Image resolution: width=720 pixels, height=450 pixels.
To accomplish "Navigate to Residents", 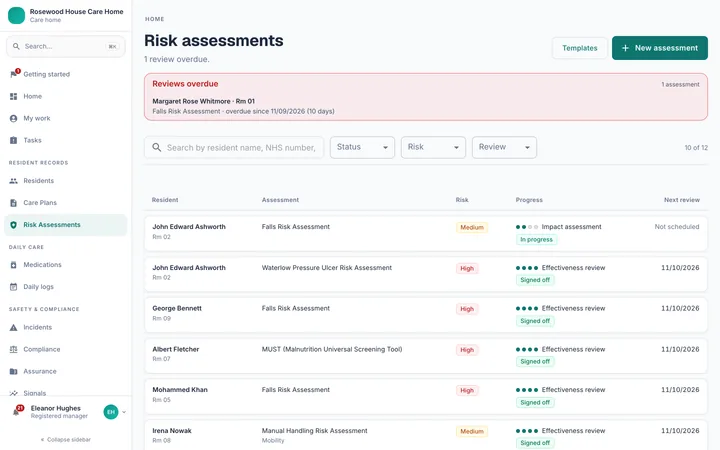I will coord(66,181).
